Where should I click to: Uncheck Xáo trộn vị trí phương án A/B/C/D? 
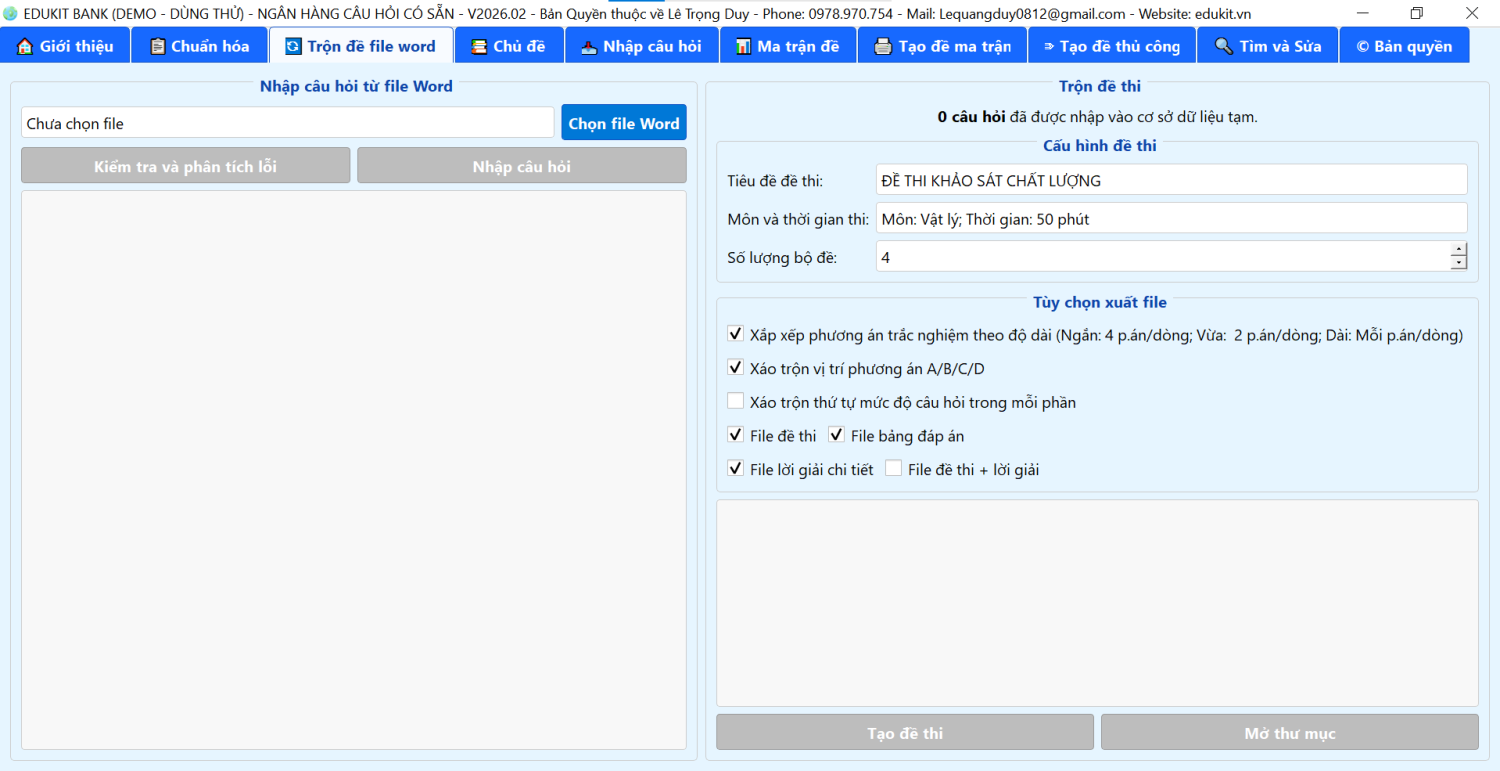736,368
